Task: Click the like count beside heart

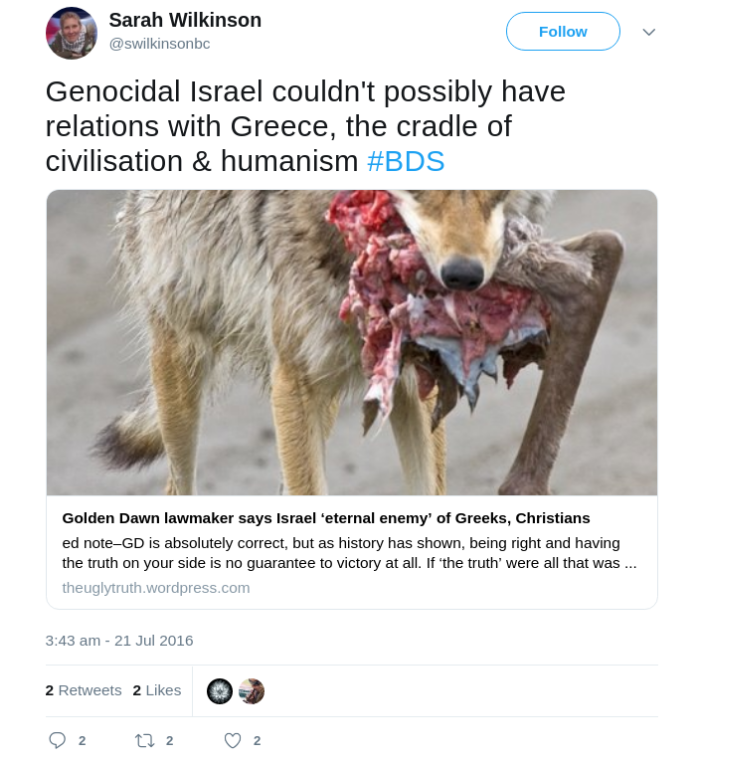Action: click(x=257, y=741)
